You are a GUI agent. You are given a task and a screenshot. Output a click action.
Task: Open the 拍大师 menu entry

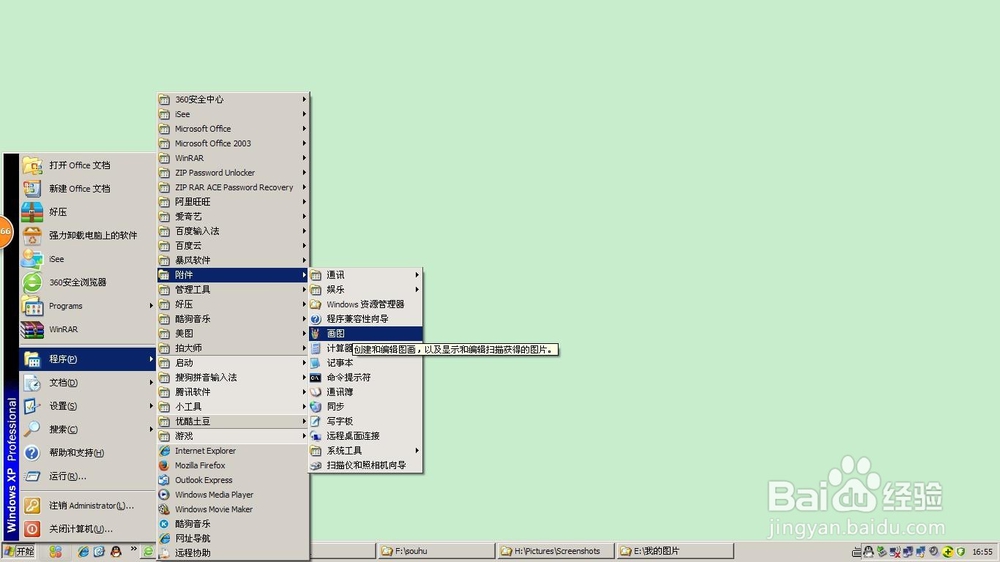point(233,348)
